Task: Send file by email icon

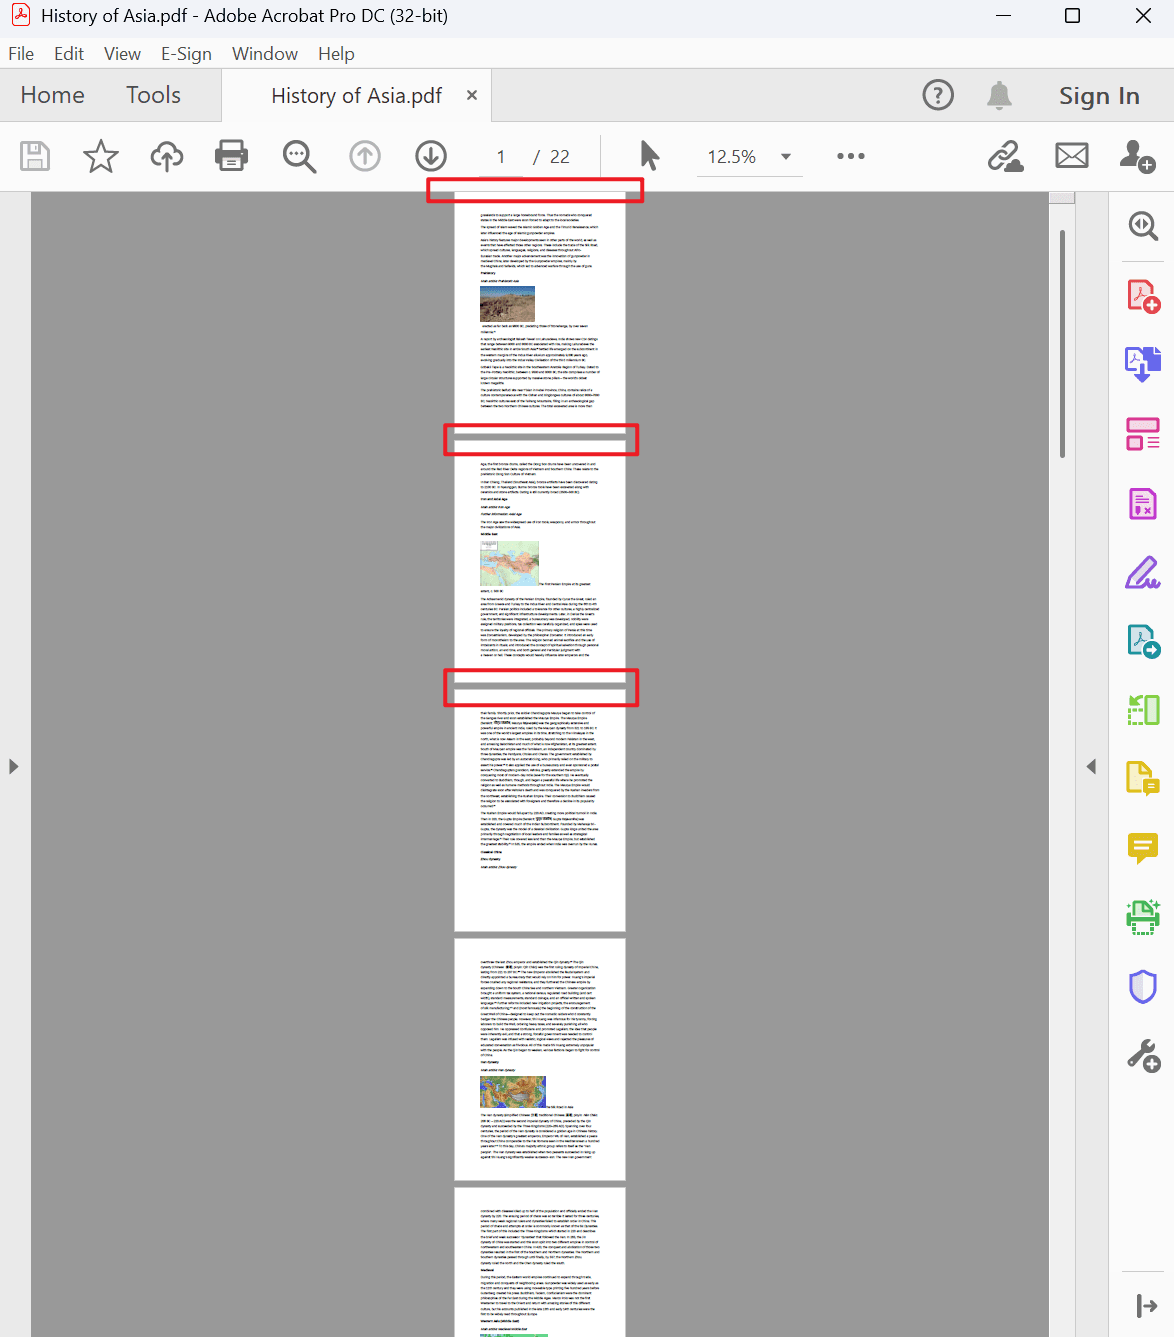Action: tap(1072, 156)
